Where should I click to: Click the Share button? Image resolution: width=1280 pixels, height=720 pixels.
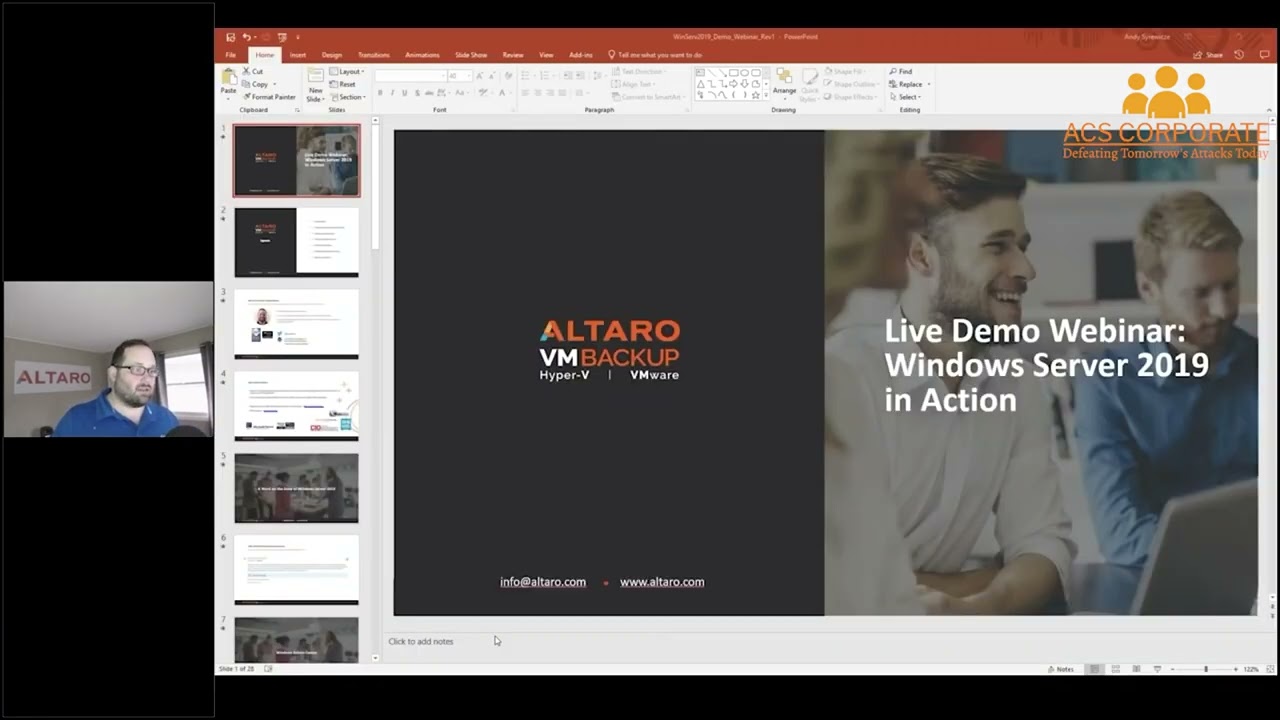coord(1208,55)
